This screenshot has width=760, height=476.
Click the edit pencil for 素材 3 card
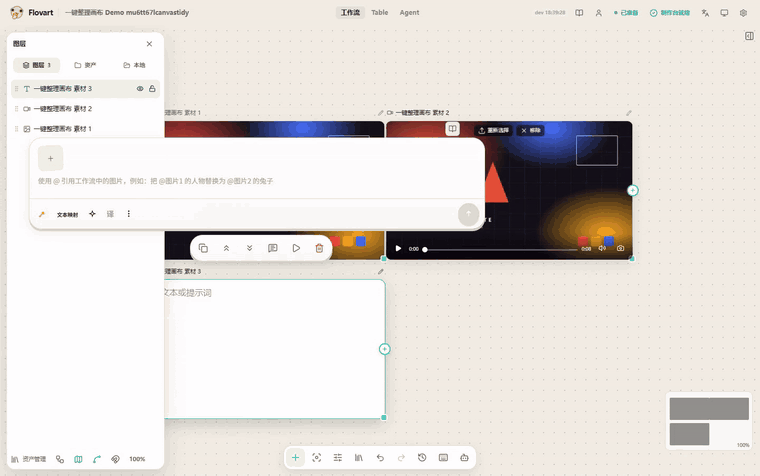coord(380,272)
